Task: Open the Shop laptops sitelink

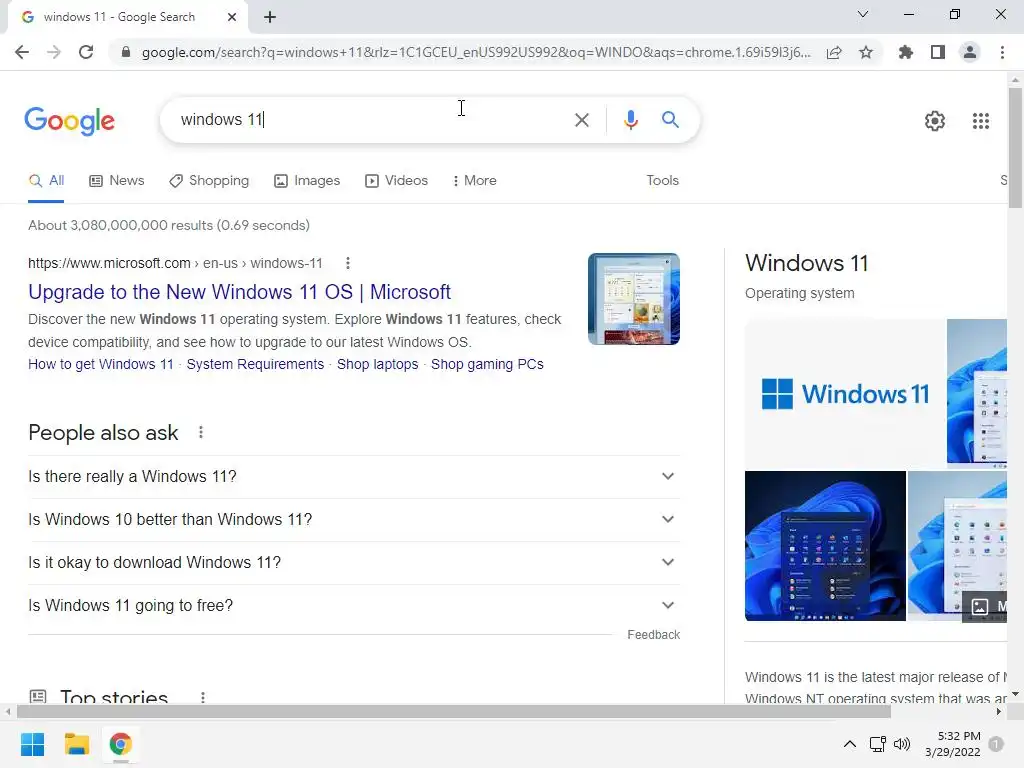Action: (x=377, y=364)
